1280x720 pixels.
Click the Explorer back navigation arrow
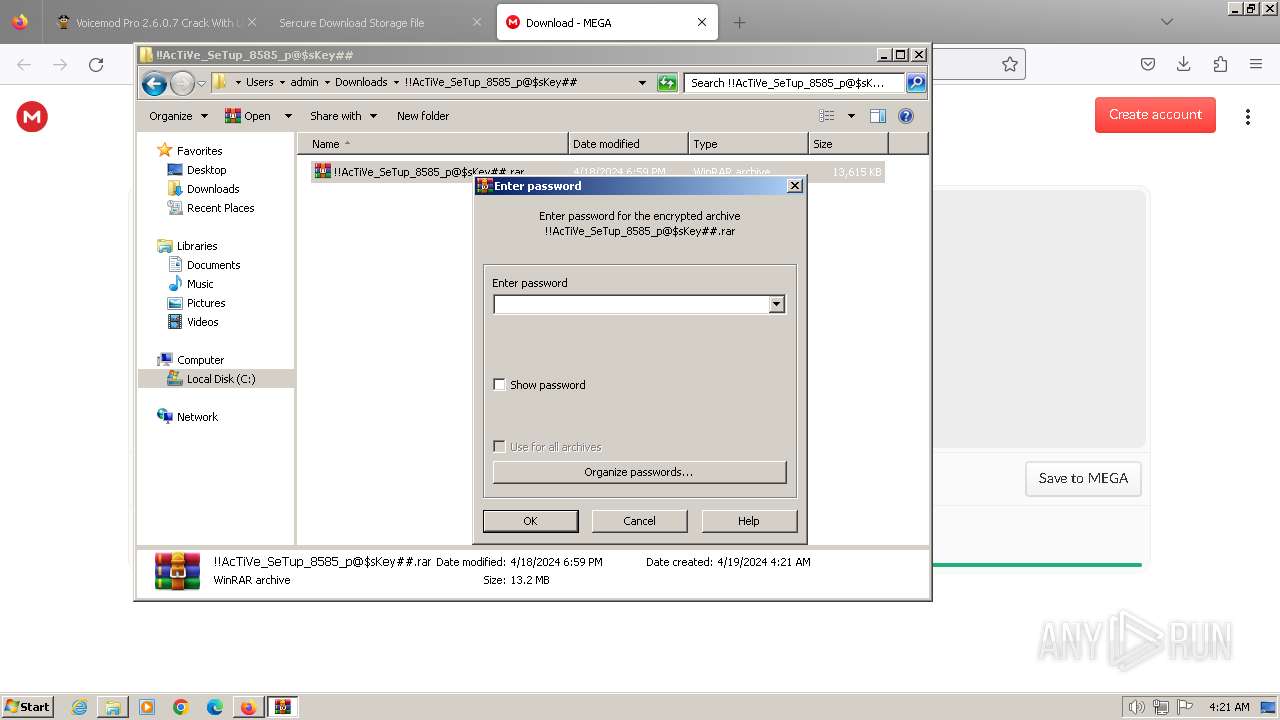(154, 83)
